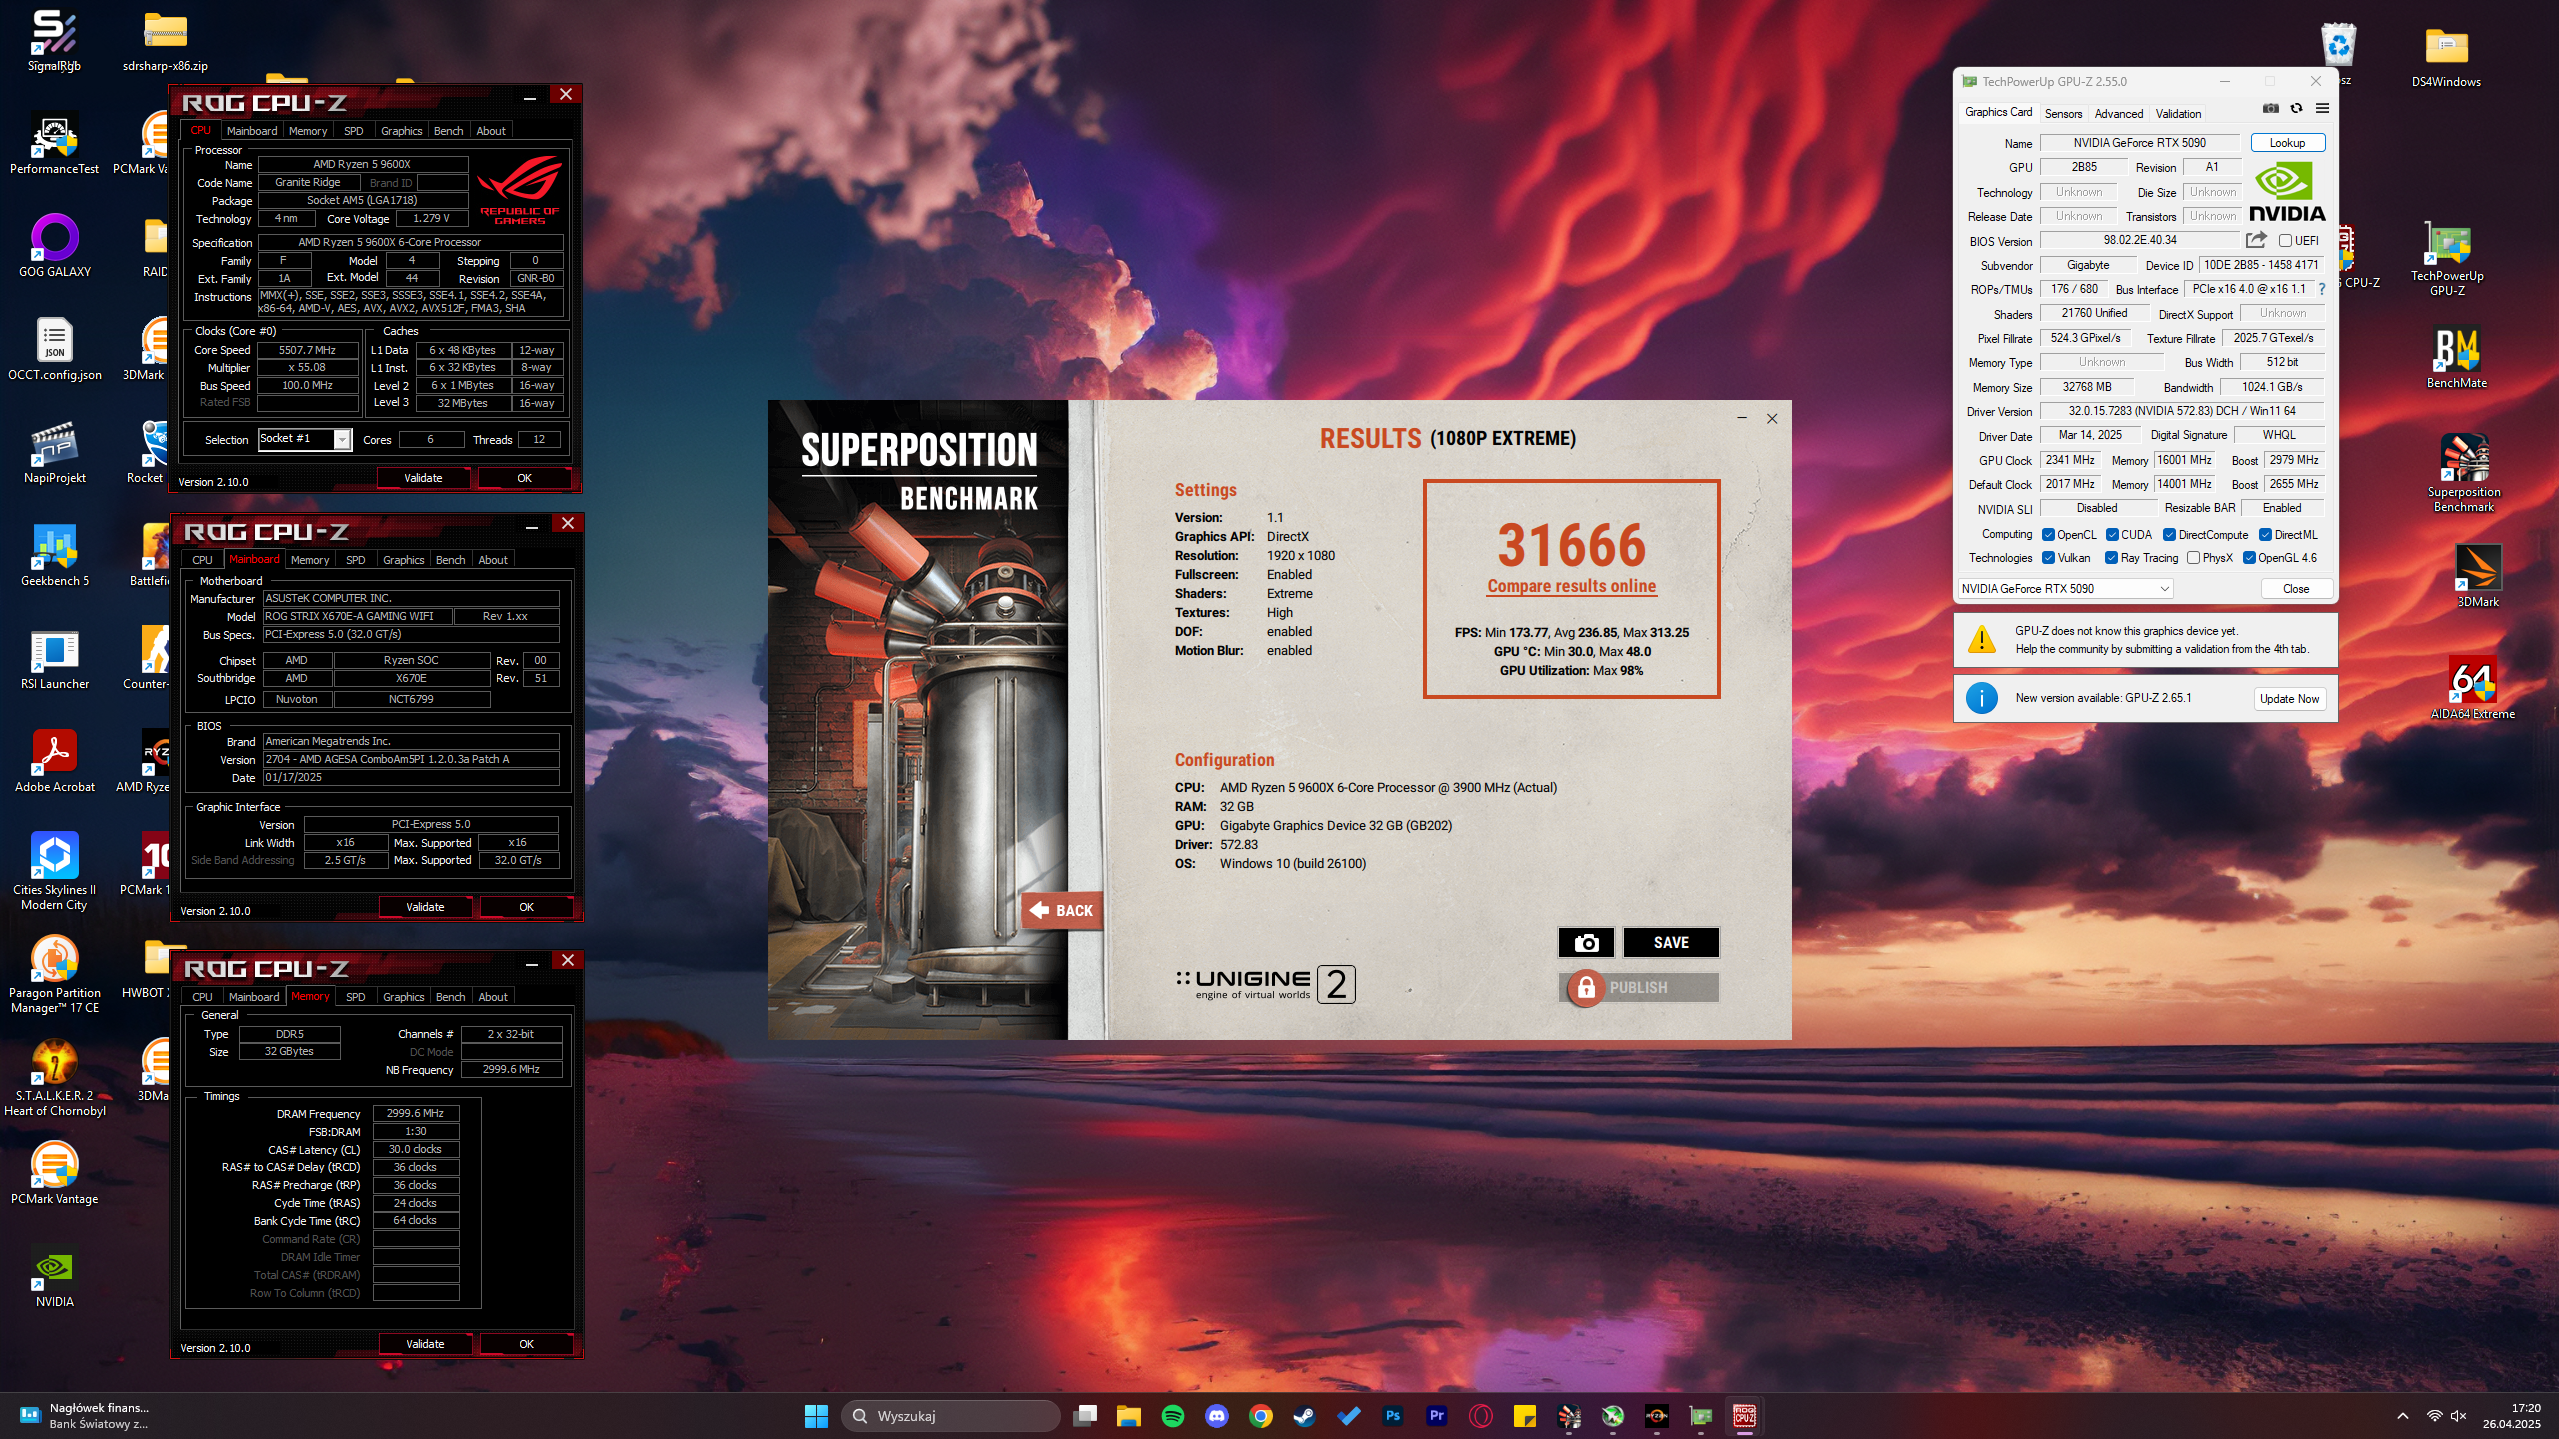Toggle the DirectML checkbox in GPU-Z

[x=2265, y=535]
